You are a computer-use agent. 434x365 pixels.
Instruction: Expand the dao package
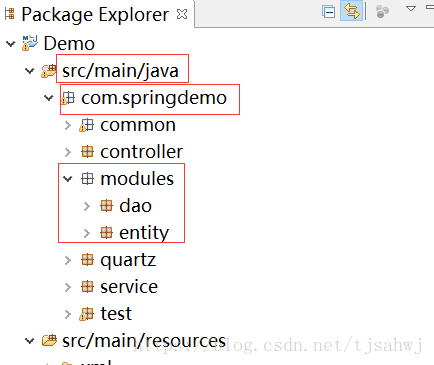(x=87, y=206)
